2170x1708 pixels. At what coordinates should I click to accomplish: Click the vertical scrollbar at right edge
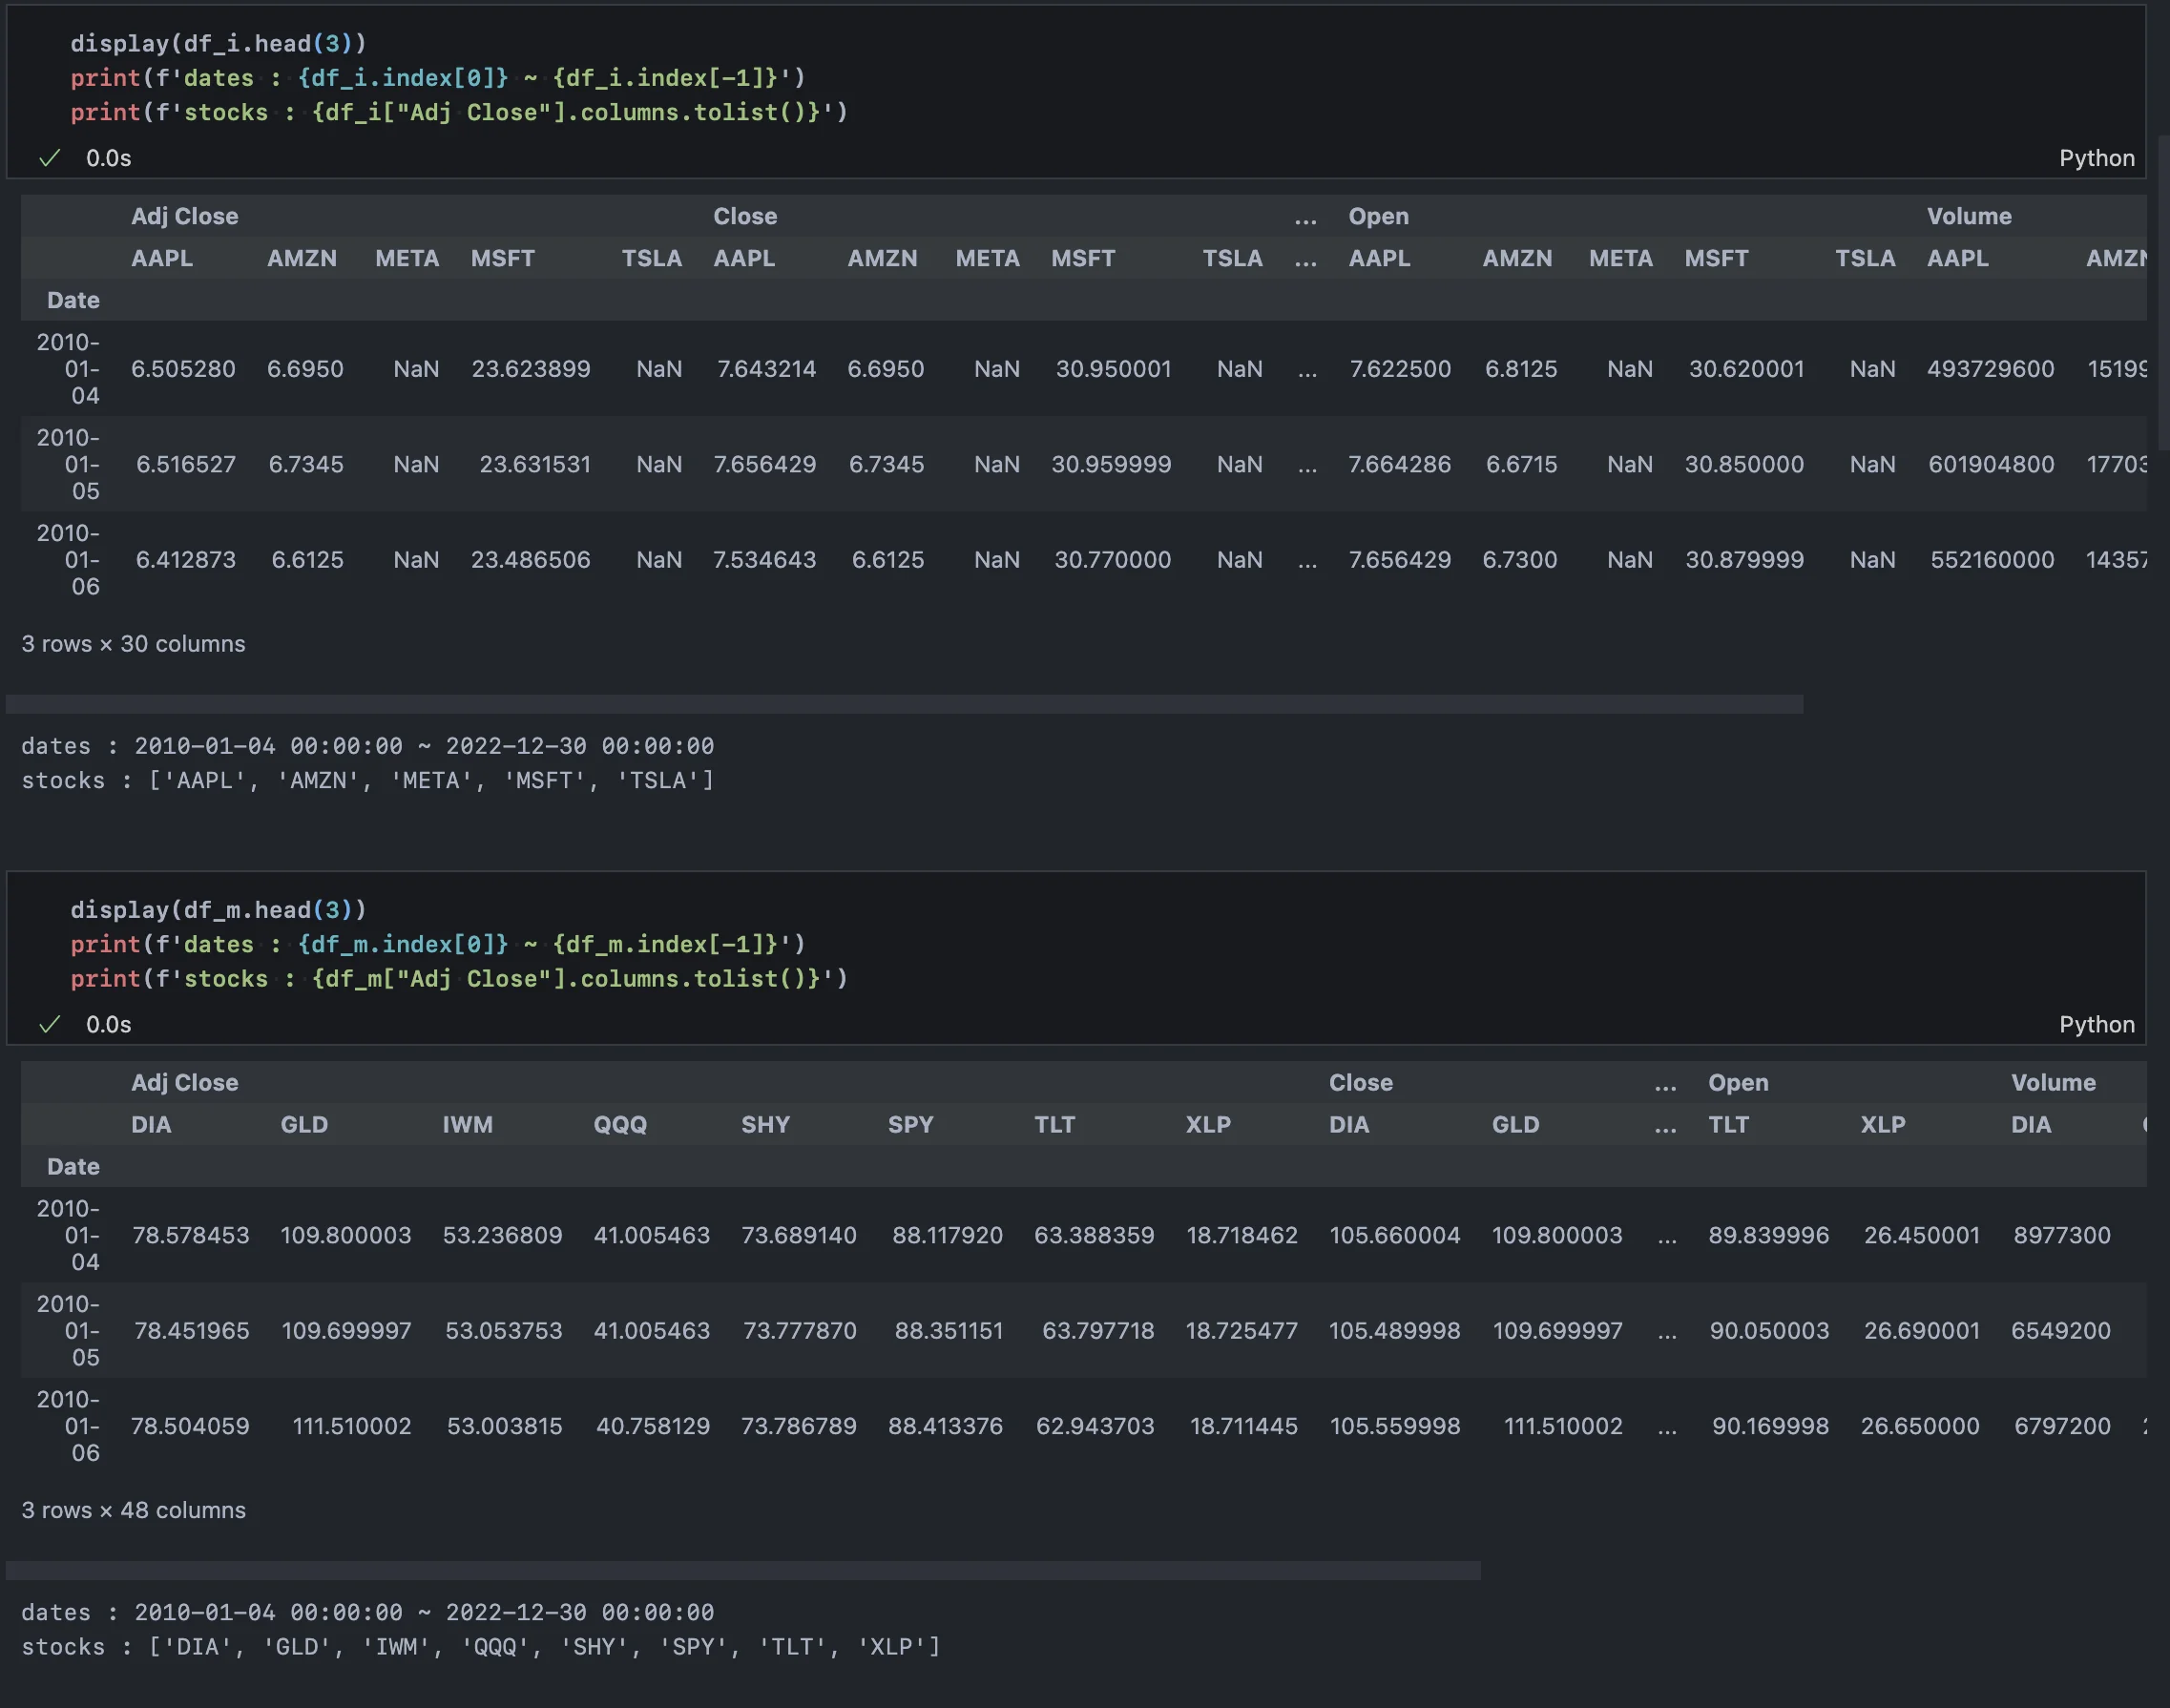pyautogui.click(x=2162, y=290)
